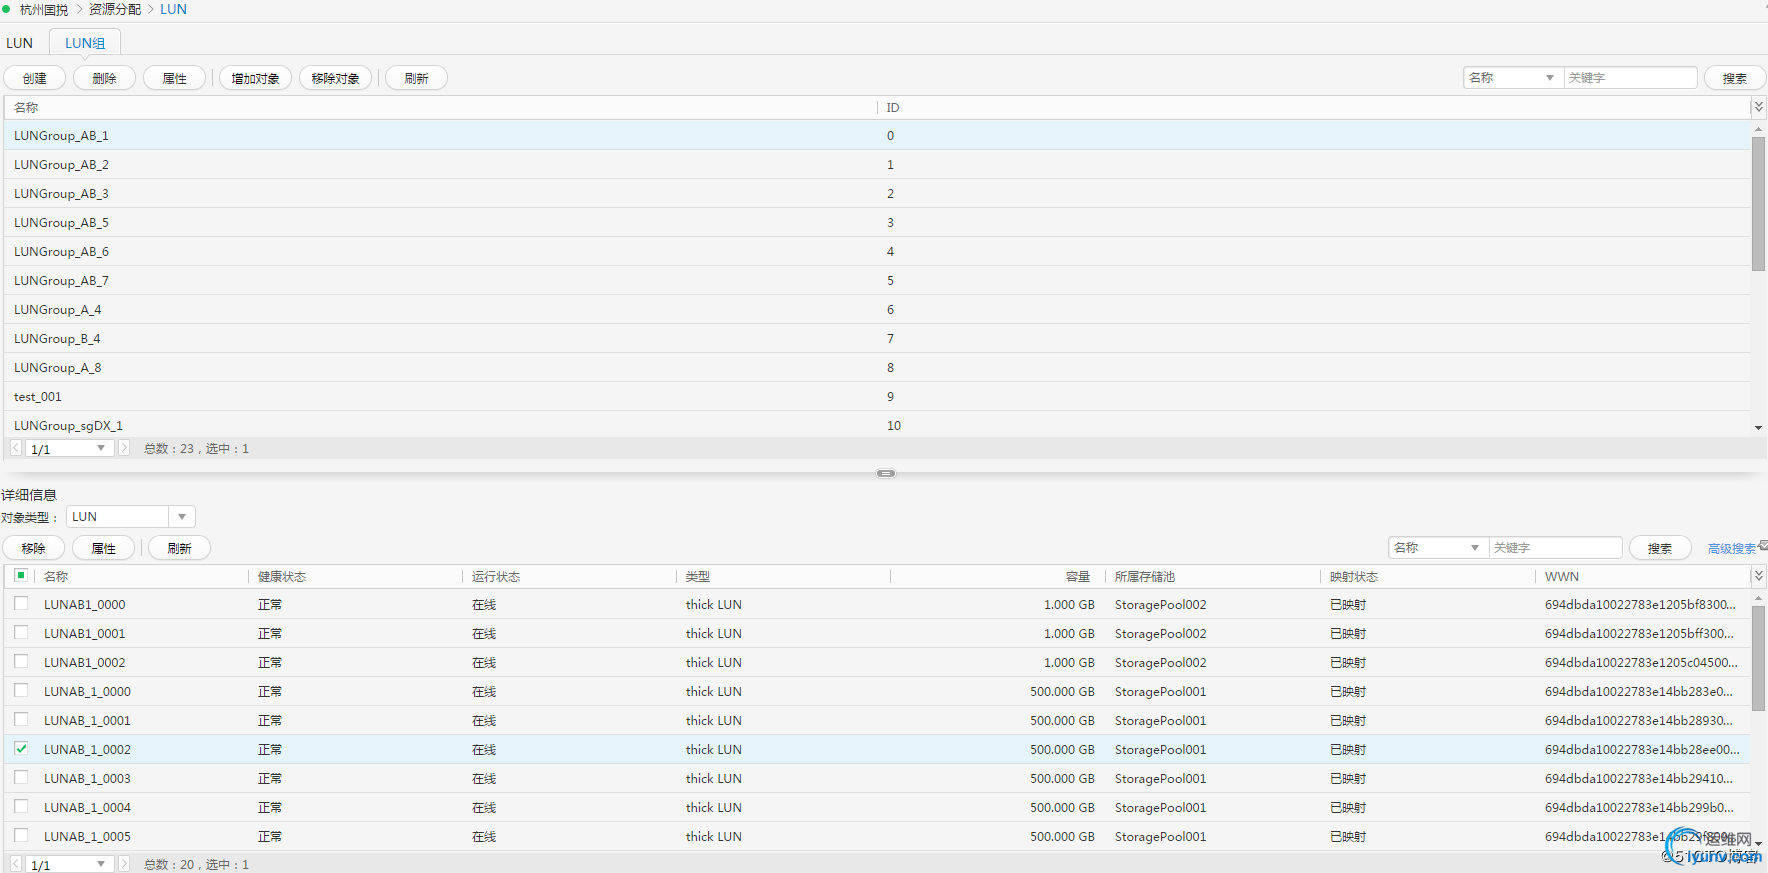Click 移除 in the detail panel
Image resolution: width=1768 pixels, height=873 pixels.
[34, 548]
